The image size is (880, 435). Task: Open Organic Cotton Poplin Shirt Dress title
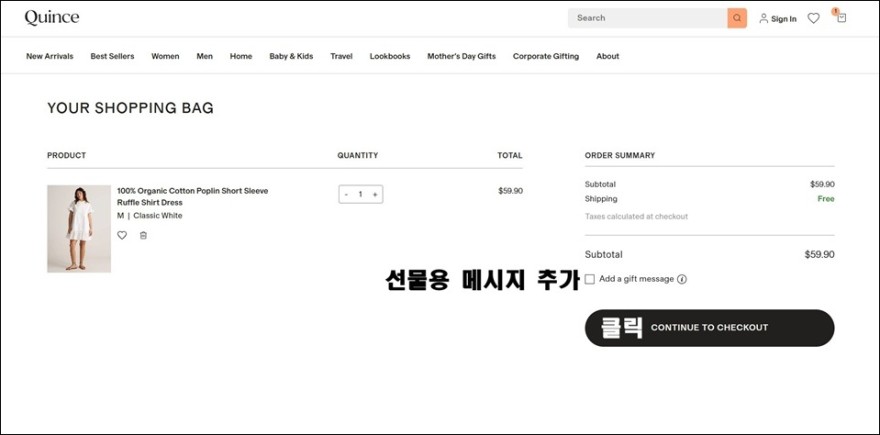pyautogui.click(x=192, y=196)
